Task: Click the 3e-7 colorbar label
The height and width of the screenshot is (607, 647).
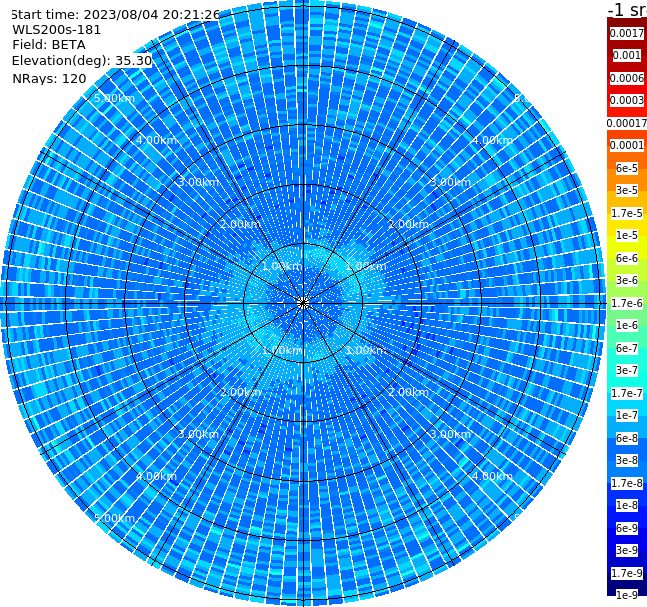Action: coord(627,370)
